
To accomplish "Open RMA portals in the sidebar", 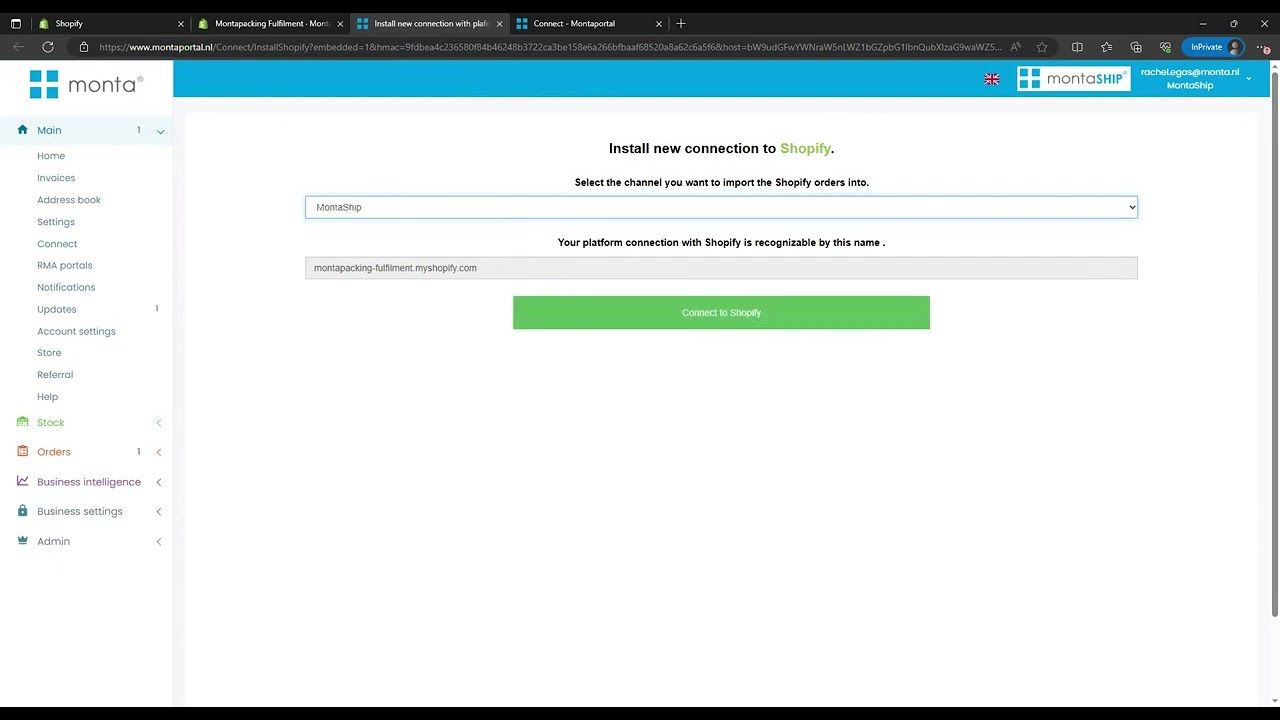I will tap(64, 265).
